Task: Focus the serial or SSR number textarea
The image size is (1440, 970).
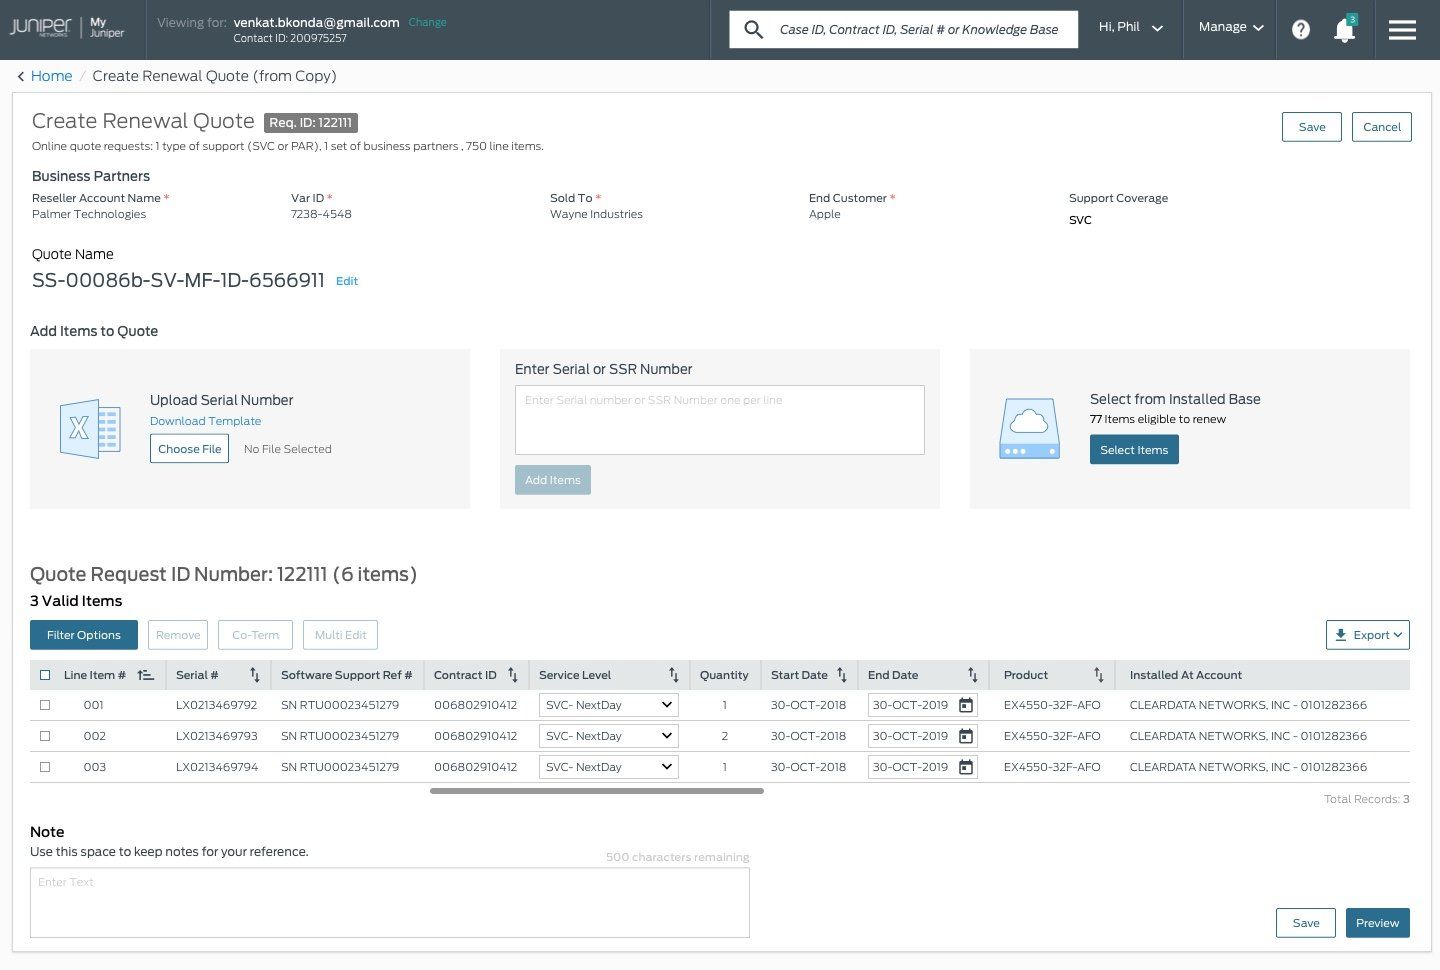Action: [x=720, y=420]
